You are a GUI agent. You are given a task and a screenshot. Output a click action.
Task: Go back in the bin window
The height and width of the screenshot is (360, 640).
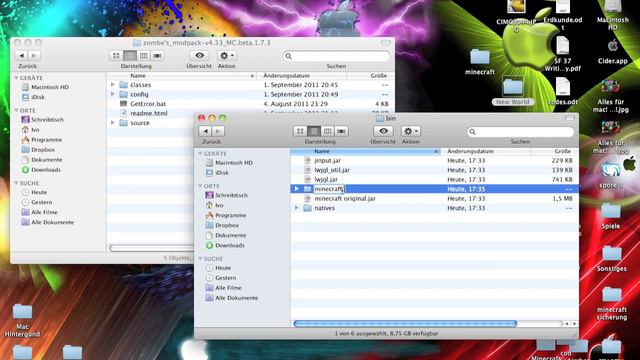point(205,131)
